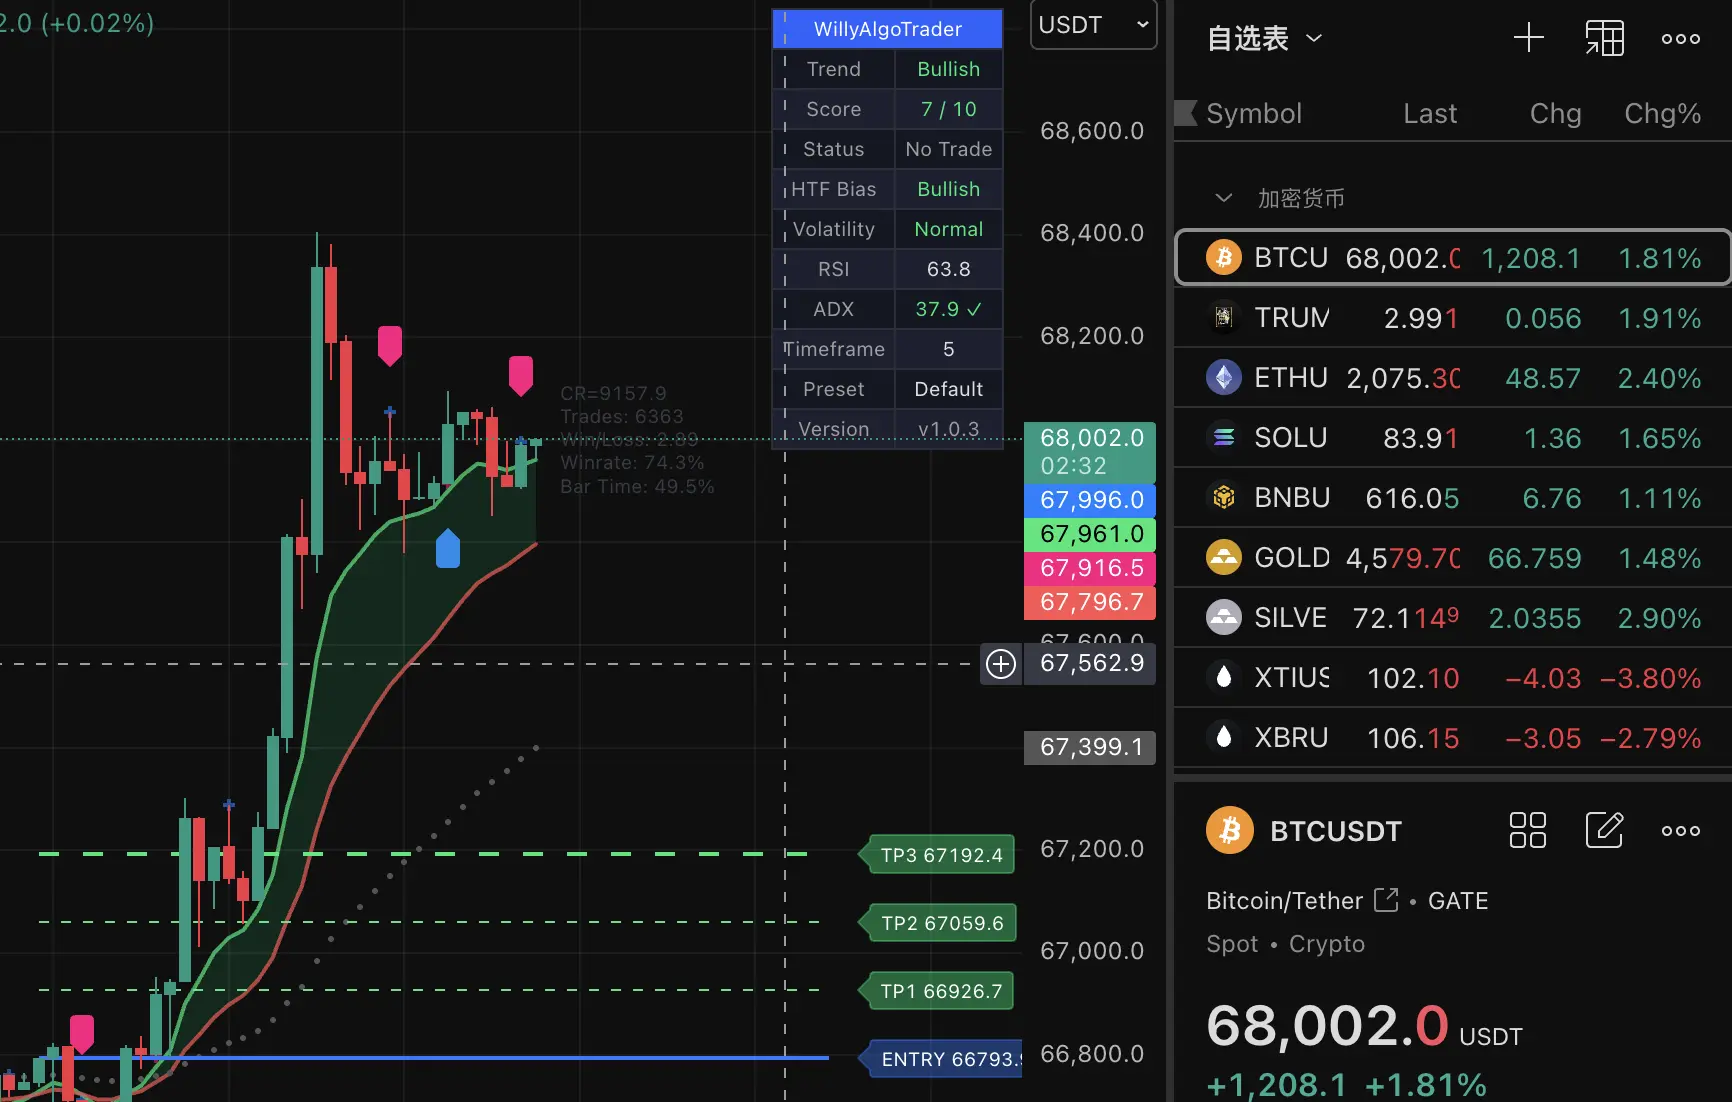Open external link icon next to Bitcoin/Tether
Screen dimensions: 1732x1102
coord(1386,900)
